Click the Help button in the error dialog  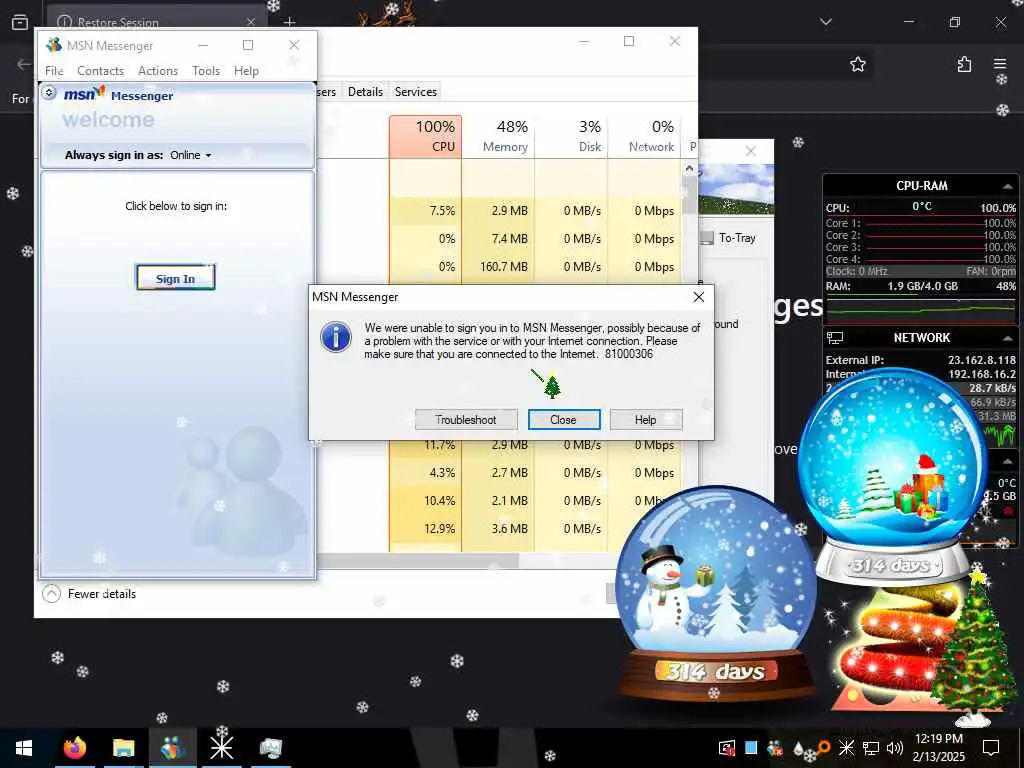pos(646,419)
